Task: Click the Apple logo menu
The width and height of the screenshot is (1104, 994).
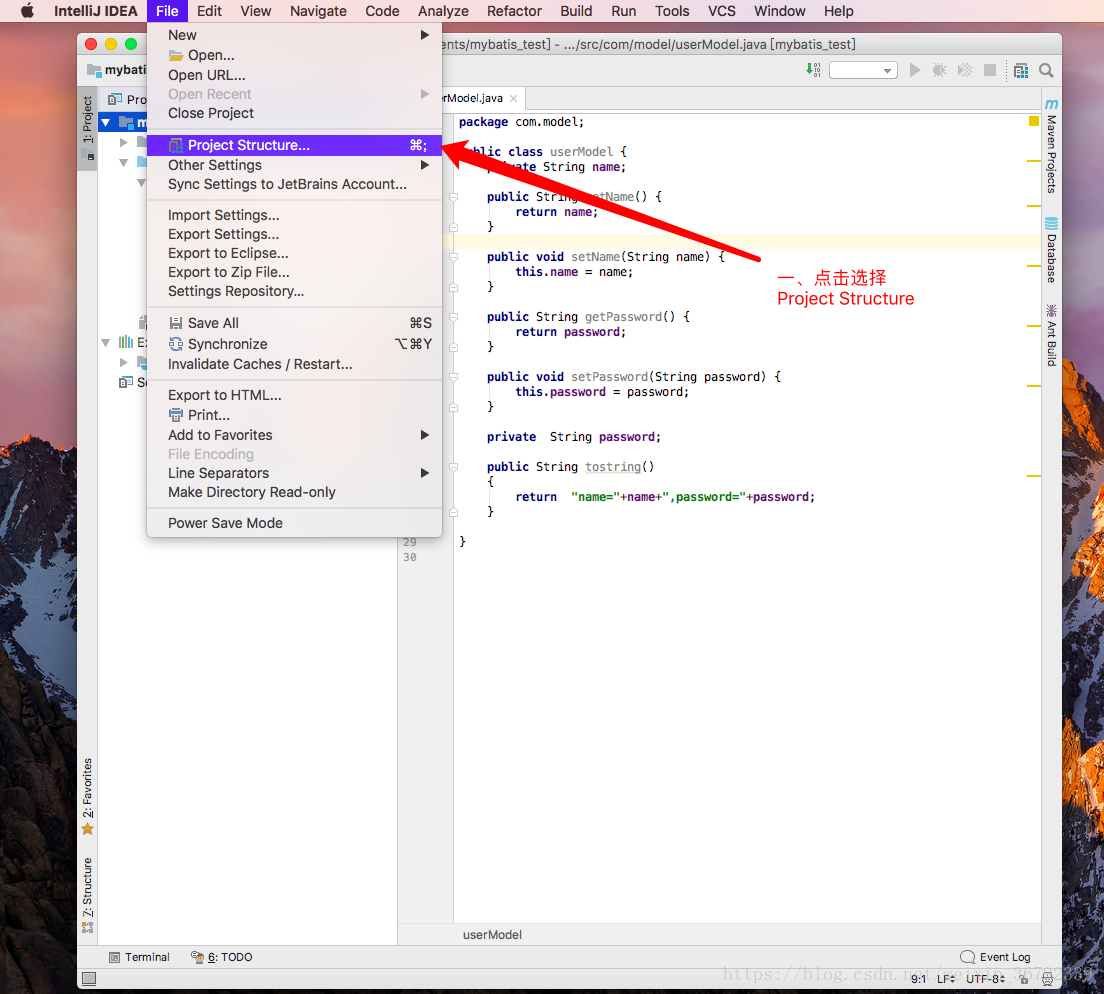Action: tap(27, 11)
